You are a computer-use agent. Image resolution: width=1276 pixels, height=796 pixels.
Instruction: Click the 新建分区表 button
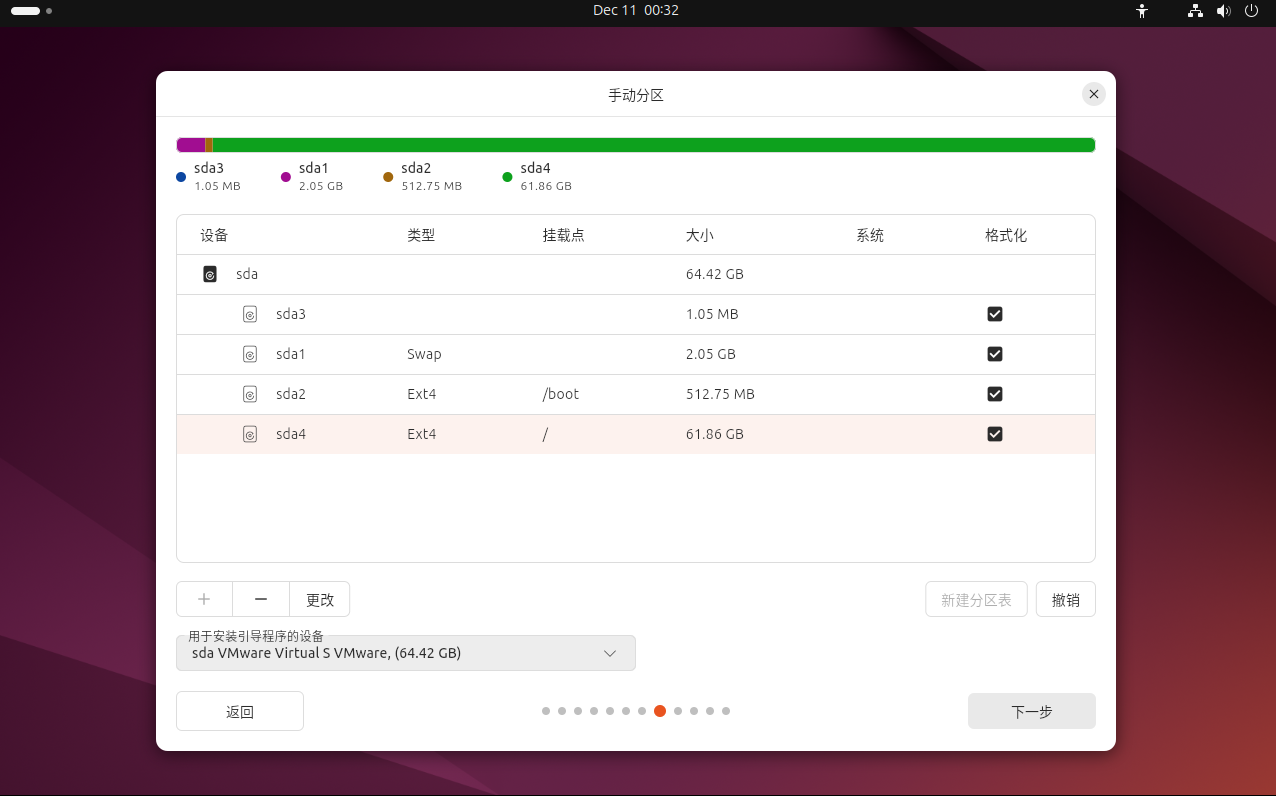point(976,599)
